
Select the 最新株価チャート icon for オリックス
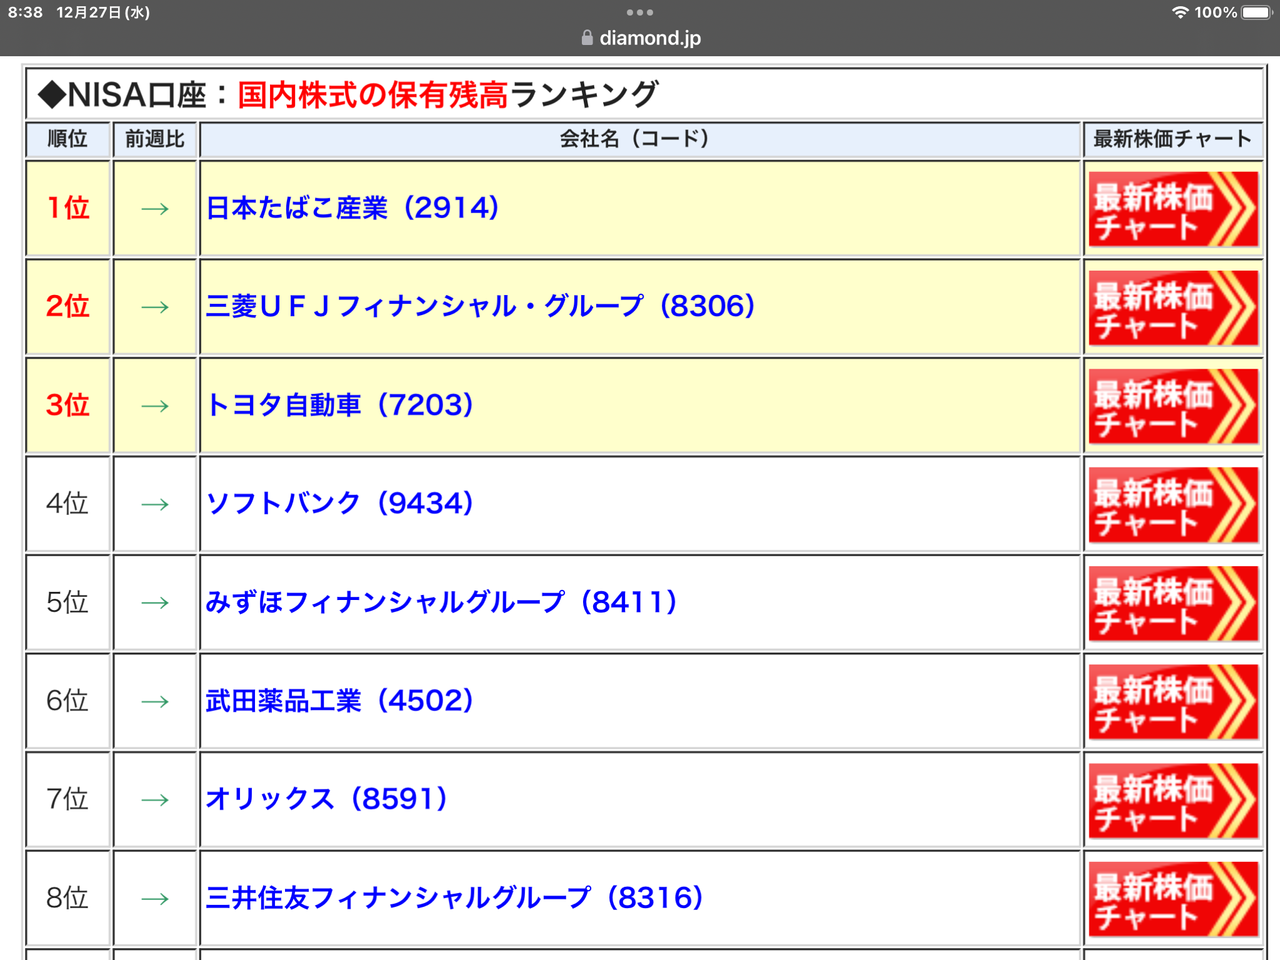click(x=1172, y=800)
